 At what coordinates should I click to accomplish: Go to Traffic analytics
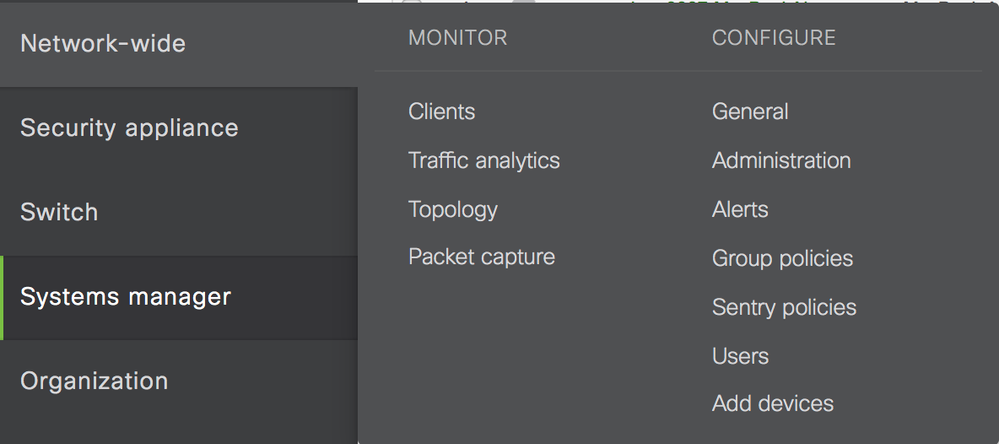coord(484,161)
